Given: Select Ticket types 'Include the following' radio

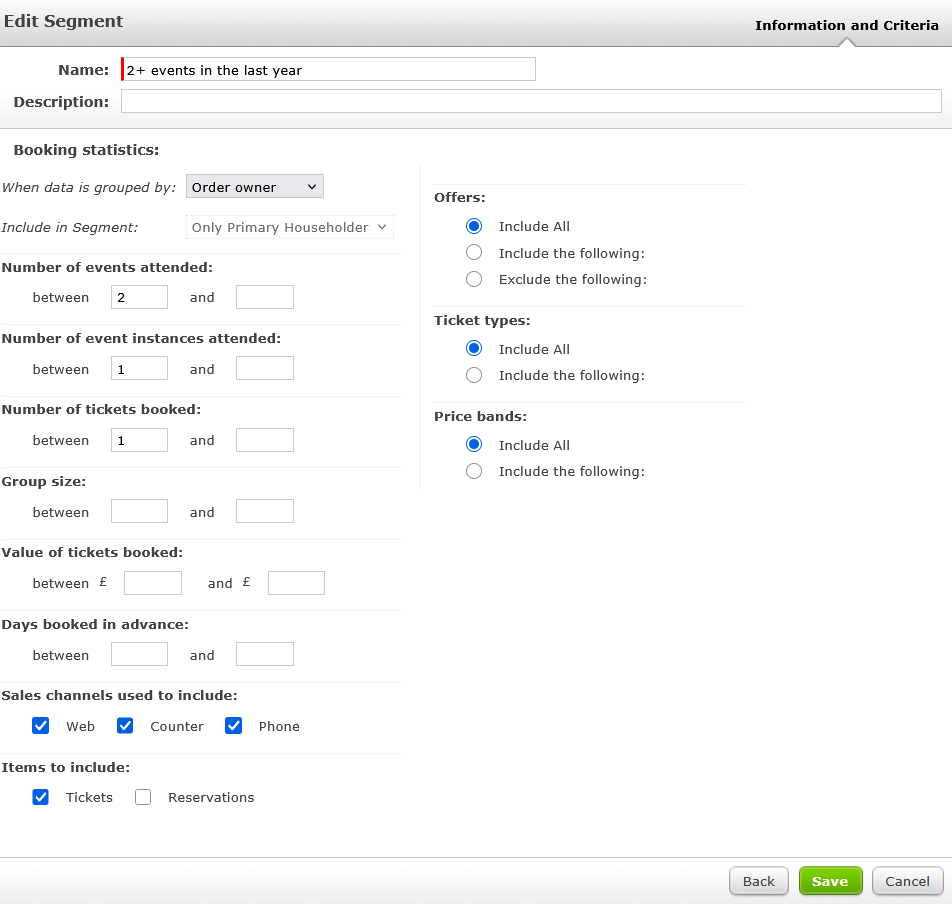Looking at the screenshot, I should click(474, 375).
